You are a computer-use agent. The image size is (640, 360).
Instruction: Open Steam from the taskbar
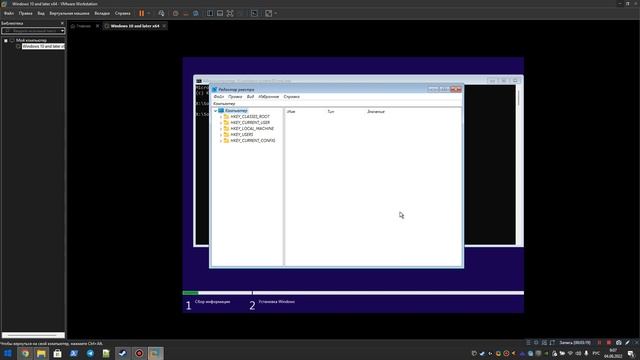(122, 353)
